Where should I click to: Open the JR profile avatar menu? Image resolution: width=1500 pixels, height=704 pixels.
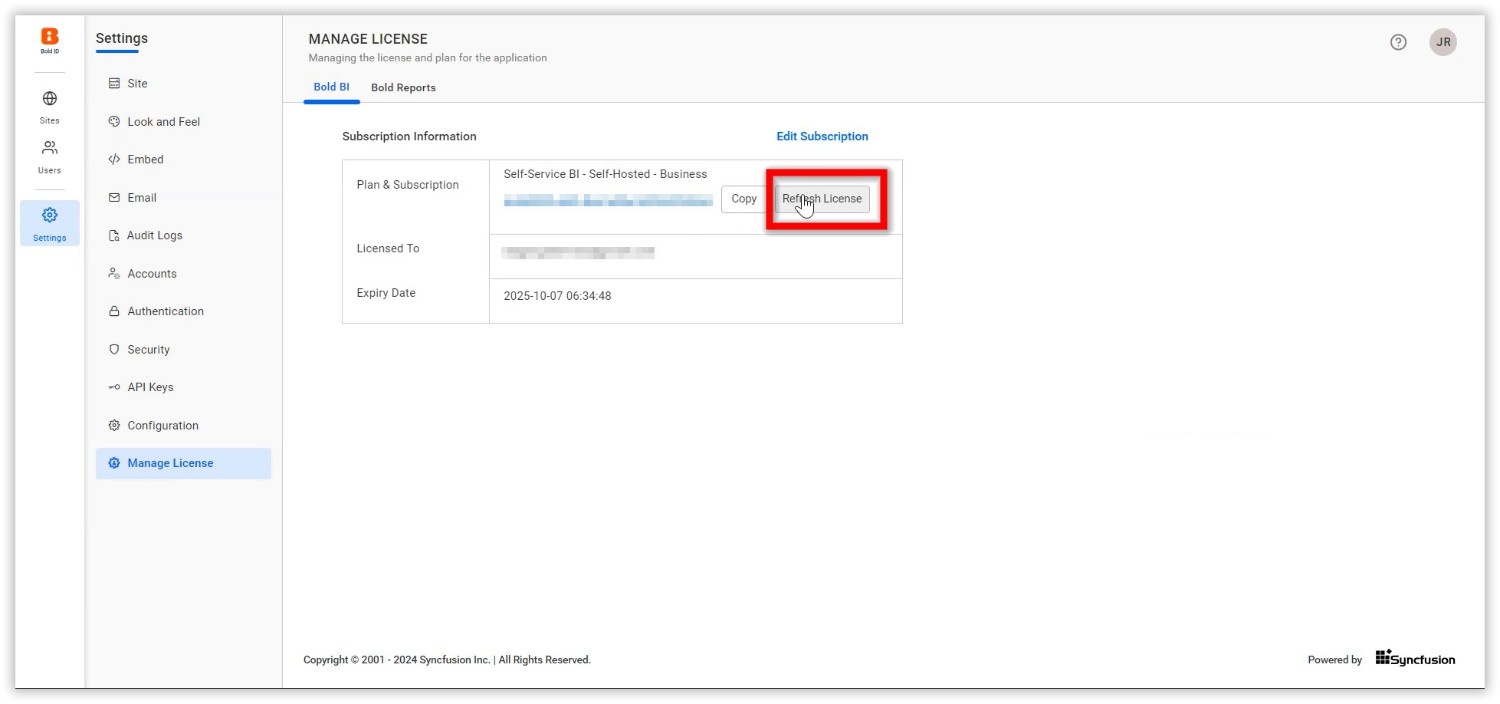click(x=1443, y=42)
